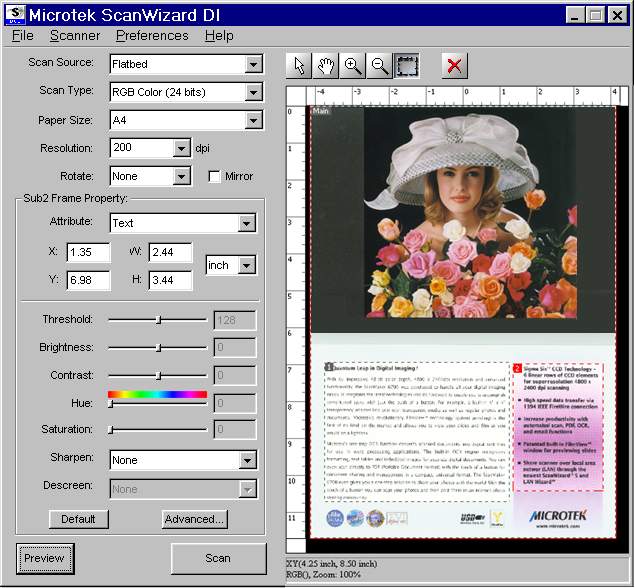Click the X position input field
The image size is (635, 588).
click(x=89, y=252)
